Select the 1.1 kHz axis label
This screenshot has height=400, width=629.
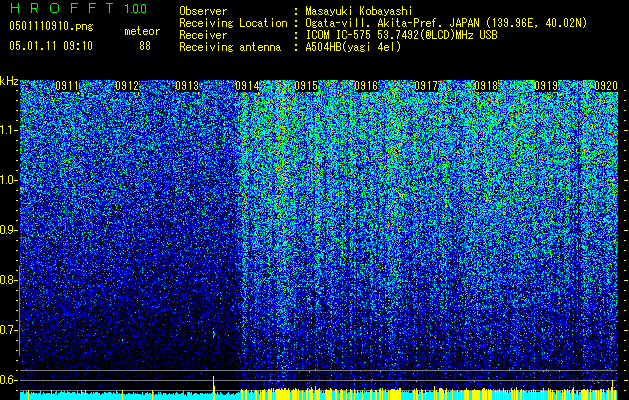8,131
